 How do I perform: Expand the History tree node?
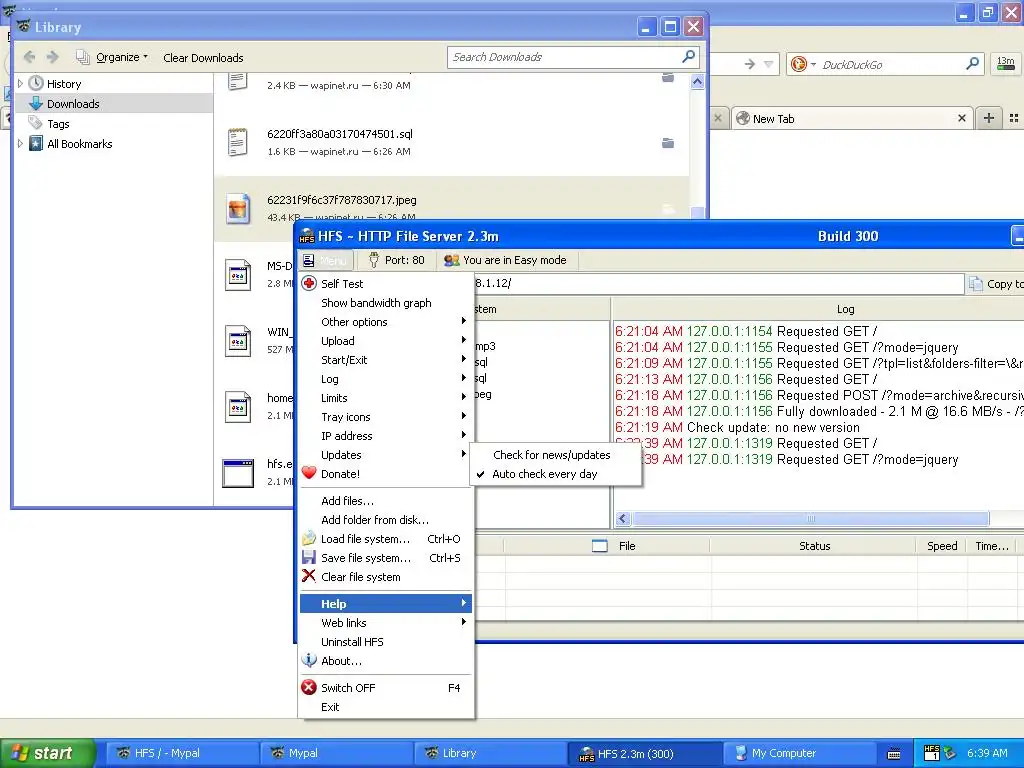(20, 83)
